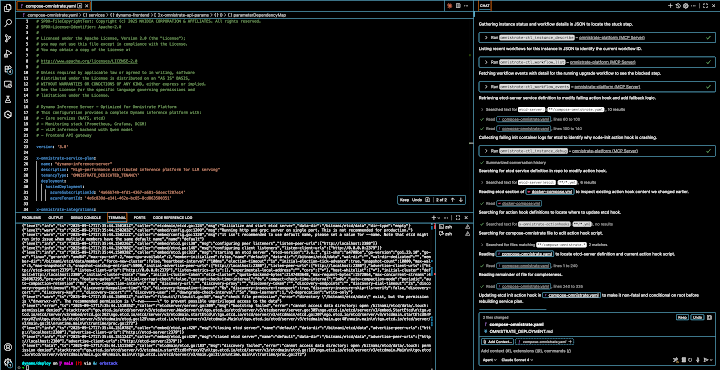Click the parameterDependencyMap breadcrumb segment
This screenshot has width=720, height=370.
tap(260, 15)
